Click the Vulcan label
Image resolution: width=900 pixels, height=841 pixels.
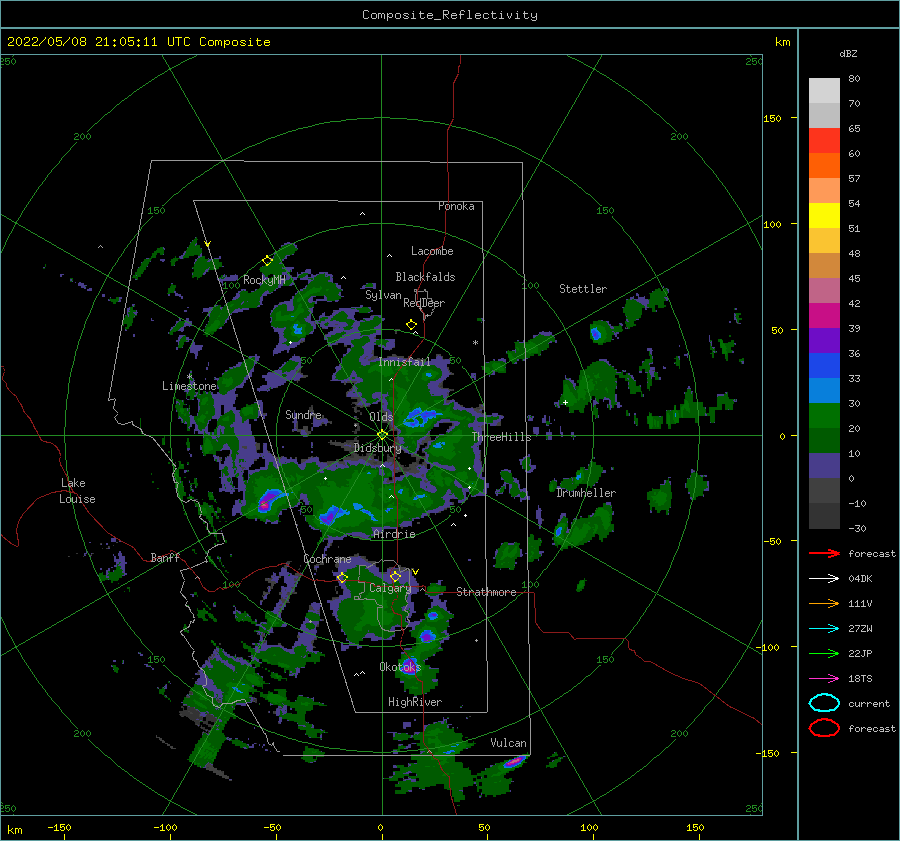click(x=508, y=743)
